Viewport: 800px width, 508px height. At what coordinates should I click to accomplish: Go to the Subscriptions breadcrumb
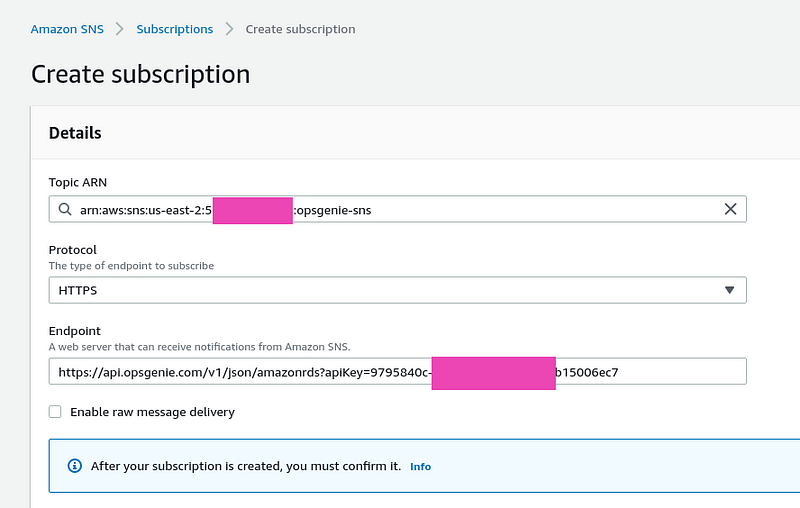point(174,29)
